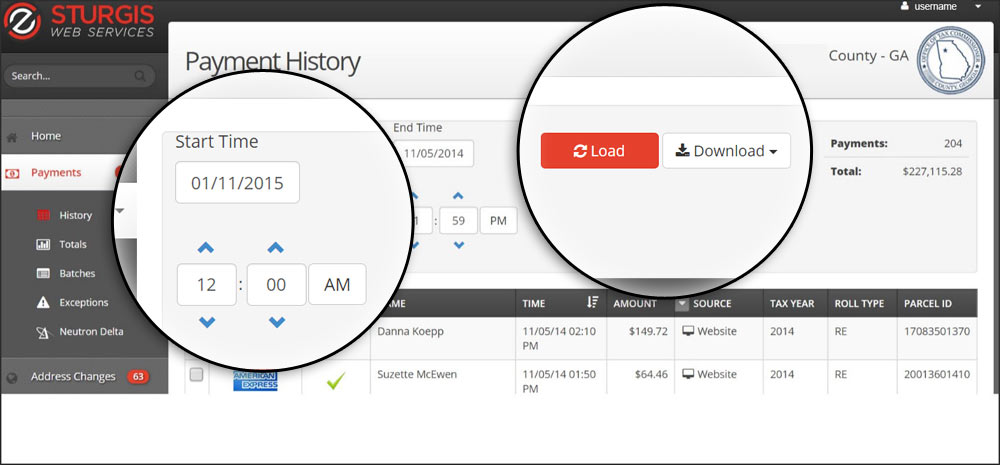The height and width of the screenshot is (465, 1000).
Task: Click Website source in Suzette McEwen row
Action: (709, 374)
